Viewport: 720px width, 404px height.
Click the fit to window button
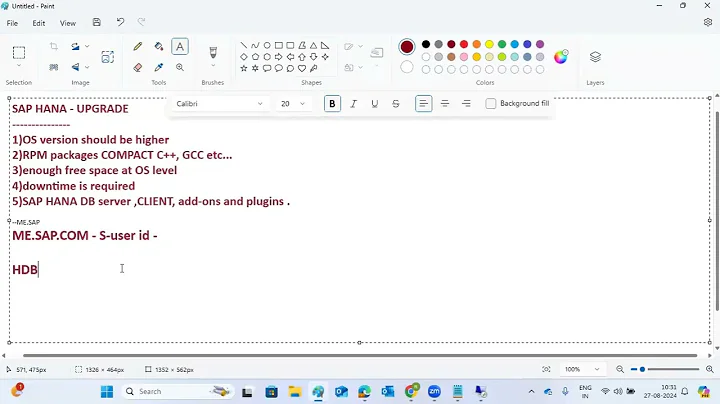pyautogui.click(x=546, y=369)
